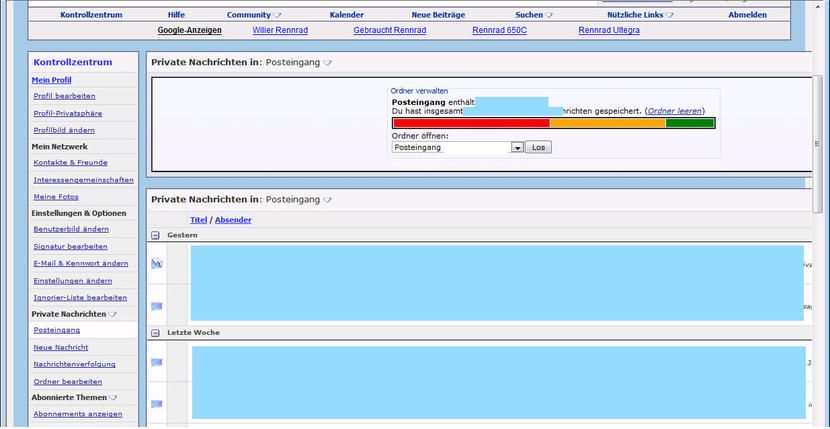The height and width of the screenshot is (429, 830).
Task: Open the Community menu
Action: pos(253,15)
